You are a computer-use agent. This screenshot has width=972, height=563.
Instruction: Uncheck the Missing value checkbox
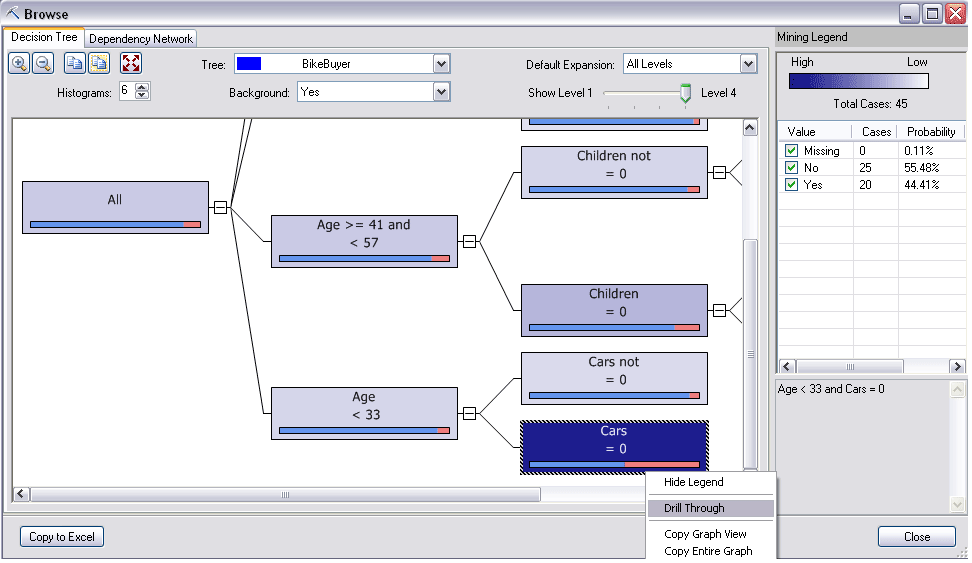[x=791, y=151]
